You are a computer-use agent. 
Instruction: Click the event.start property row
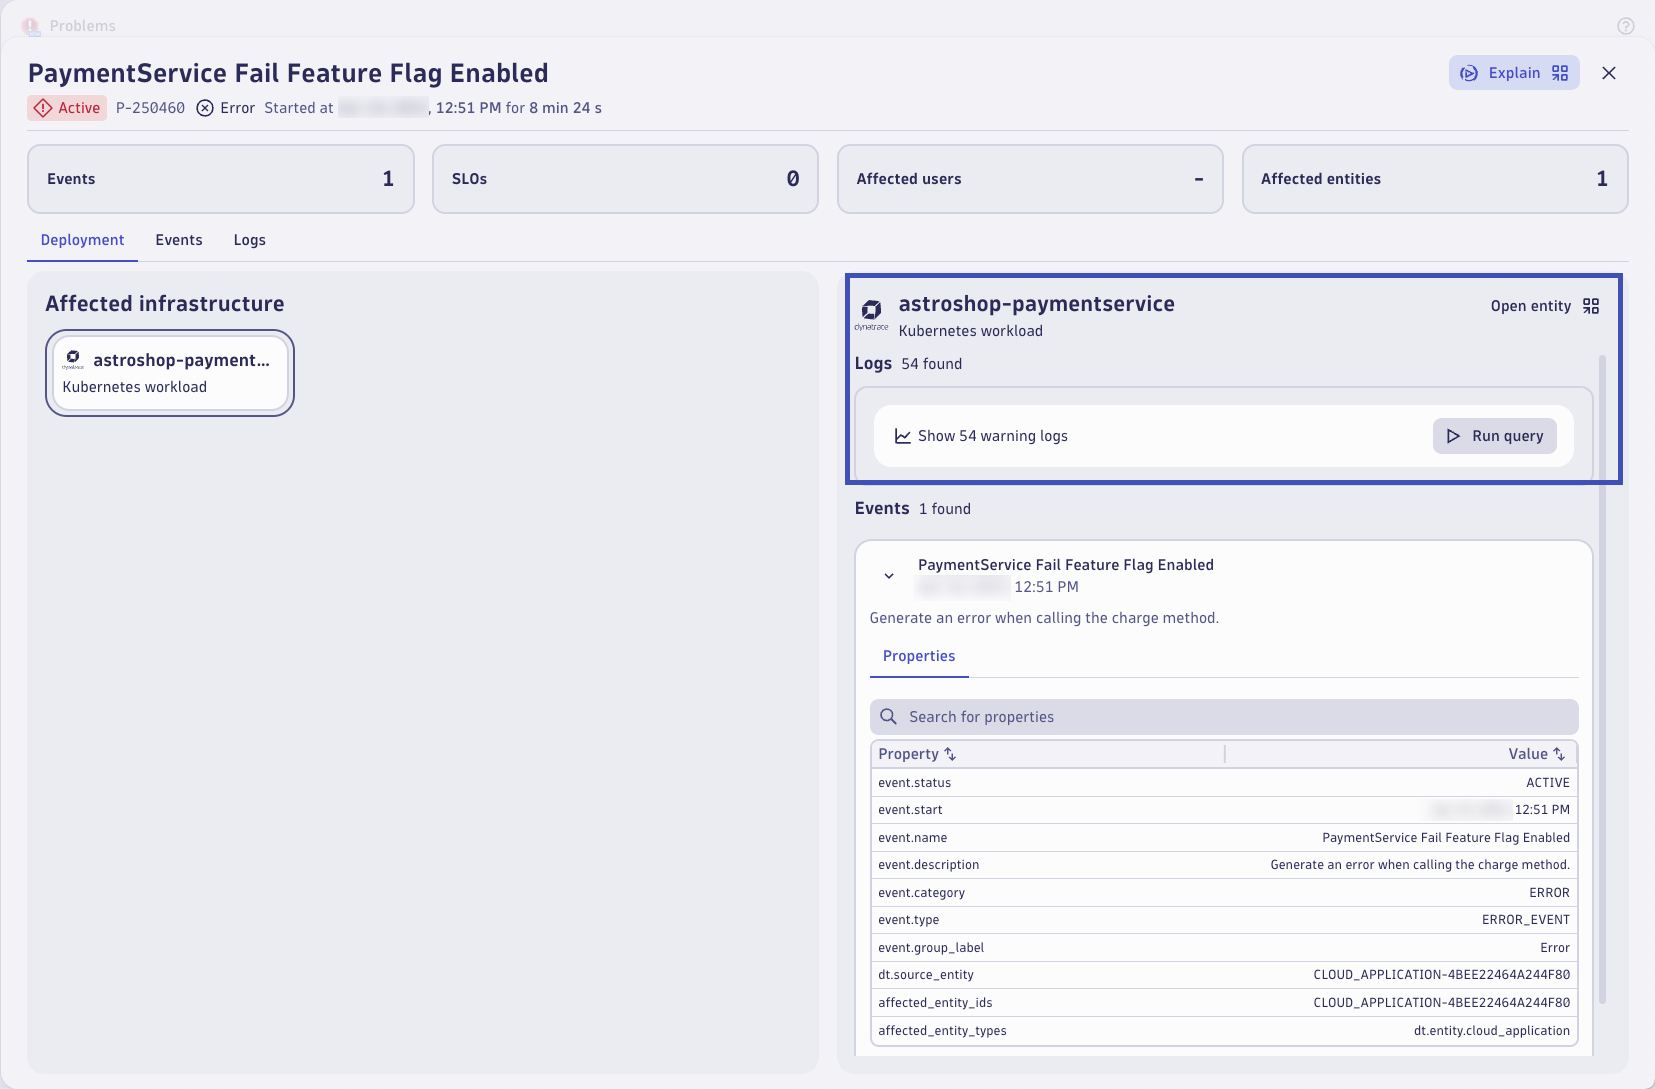[1224, 810]
